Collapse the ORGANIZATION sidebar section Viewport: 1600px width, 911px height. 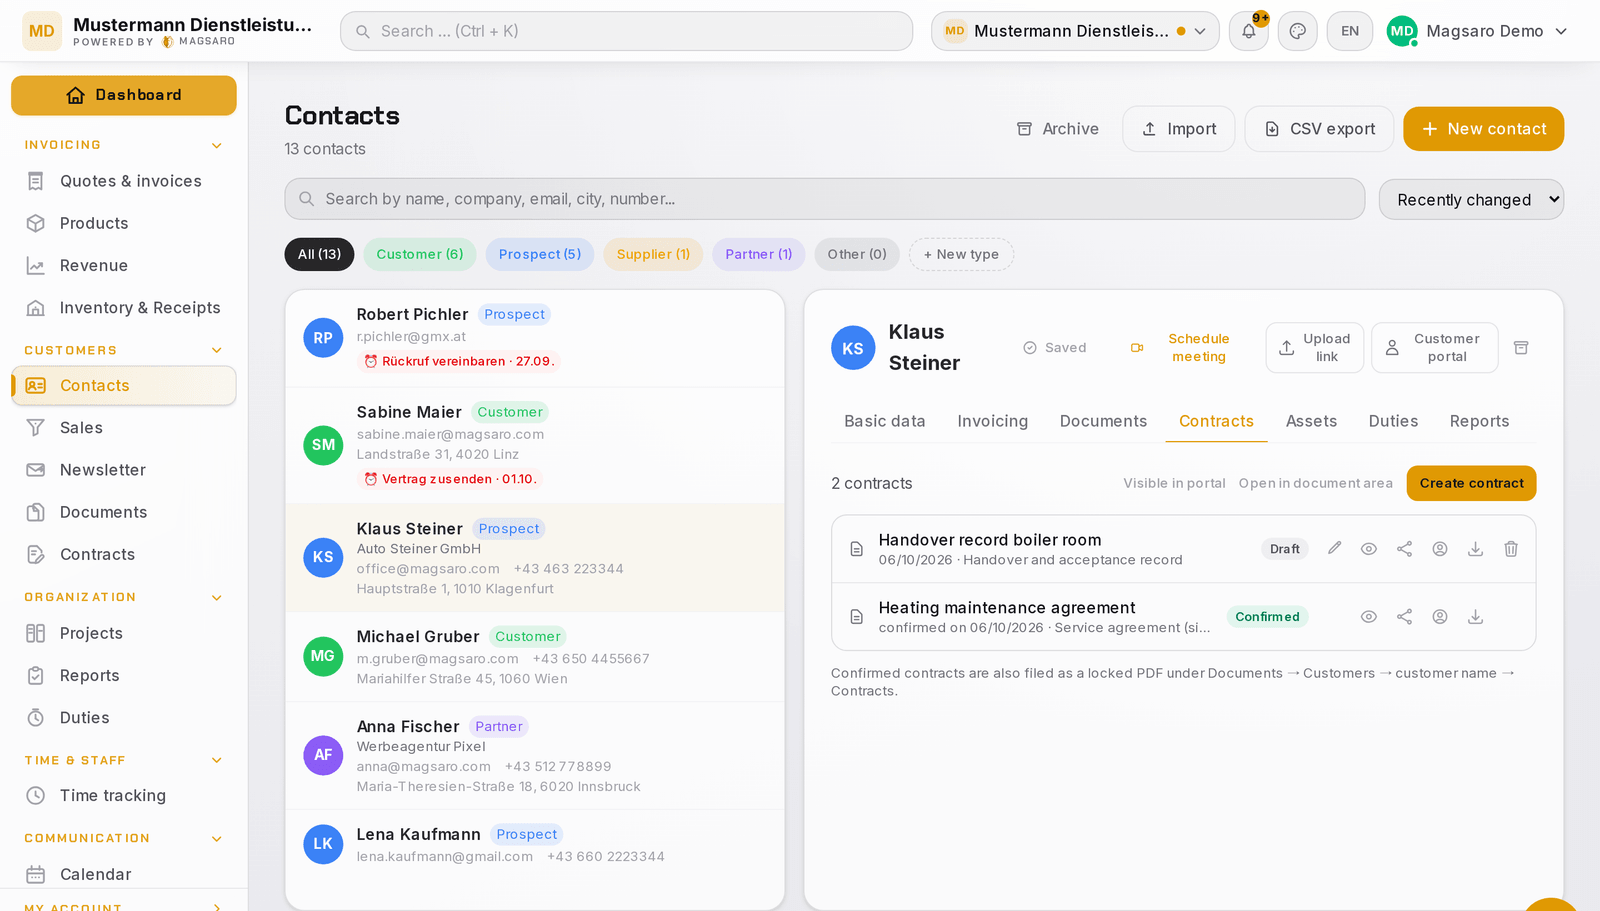click(x=124, y=597)
